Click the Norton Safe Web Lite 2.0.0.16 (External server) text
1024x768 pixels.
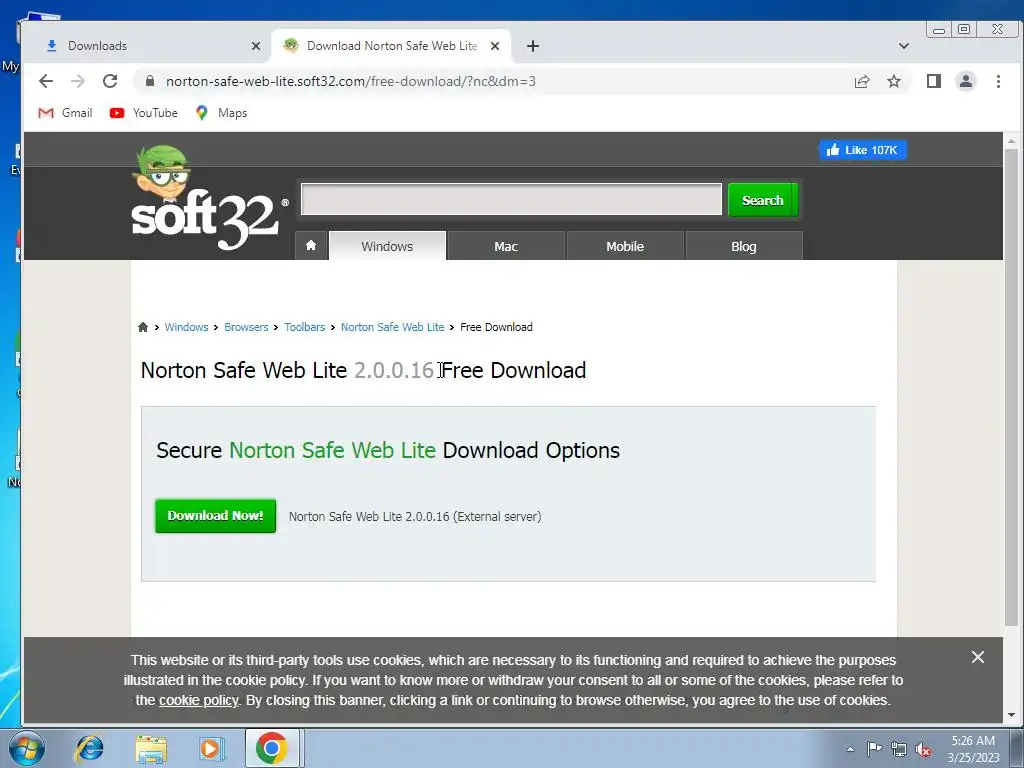tap(415, 517)
